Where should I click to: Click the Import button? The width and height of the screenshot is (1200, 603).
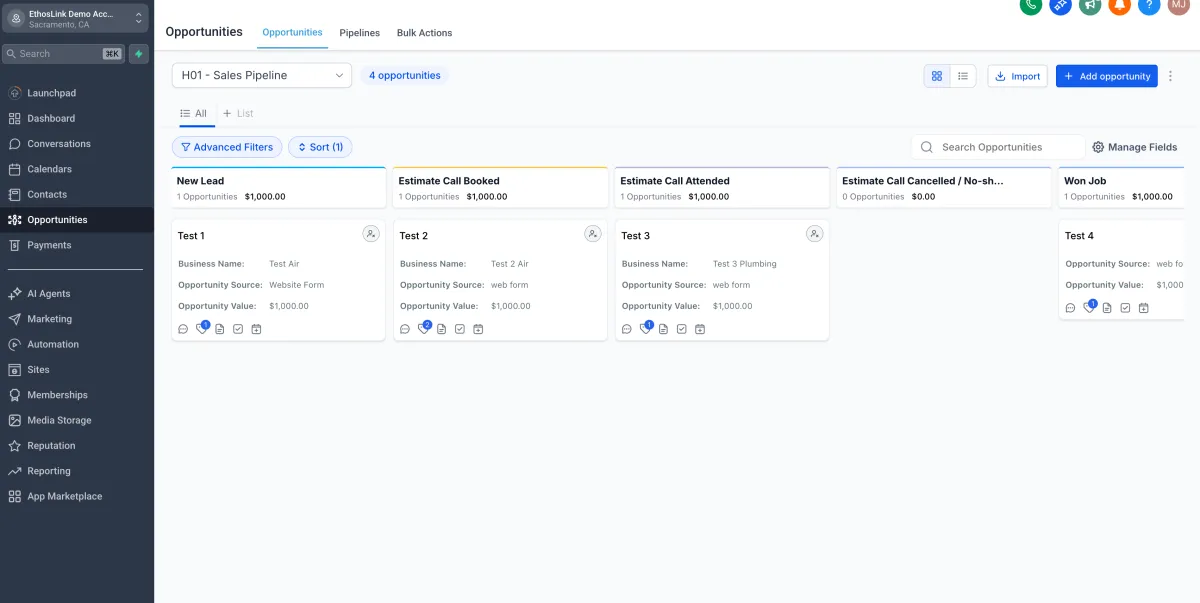(1017, 76)
